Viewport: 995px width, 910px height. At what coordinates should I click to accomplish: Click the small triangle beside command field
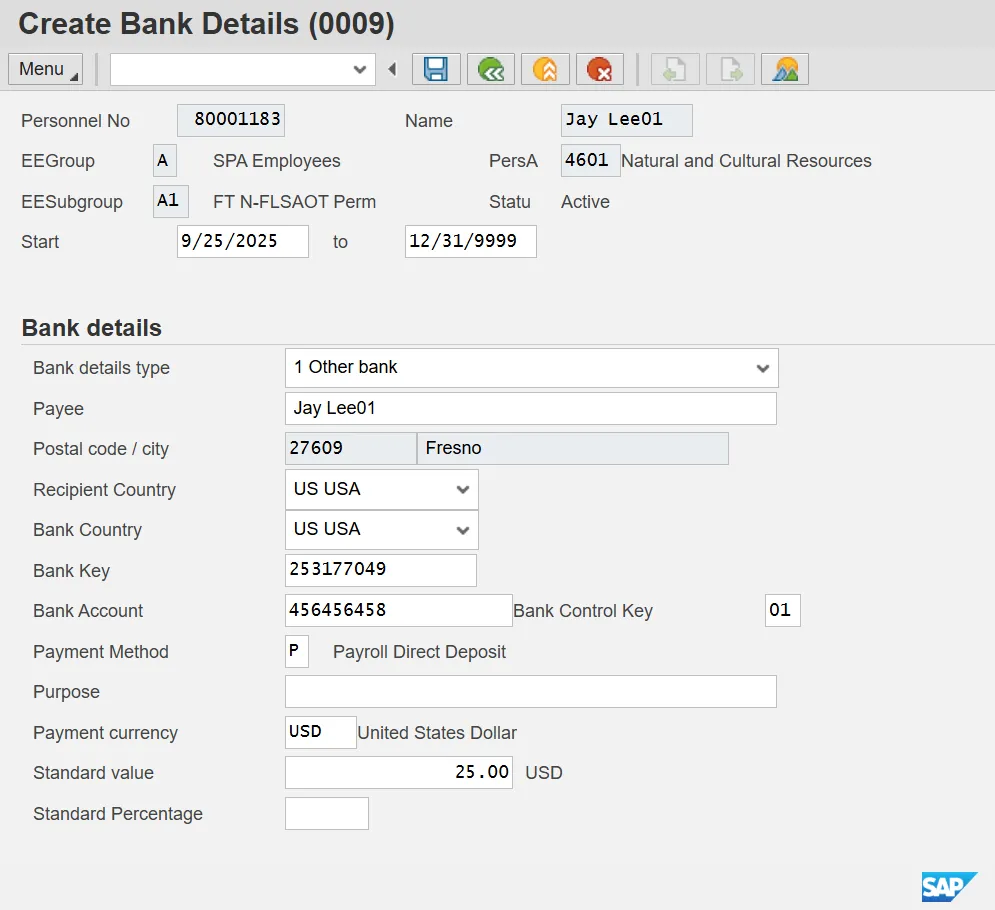(393, 69)
